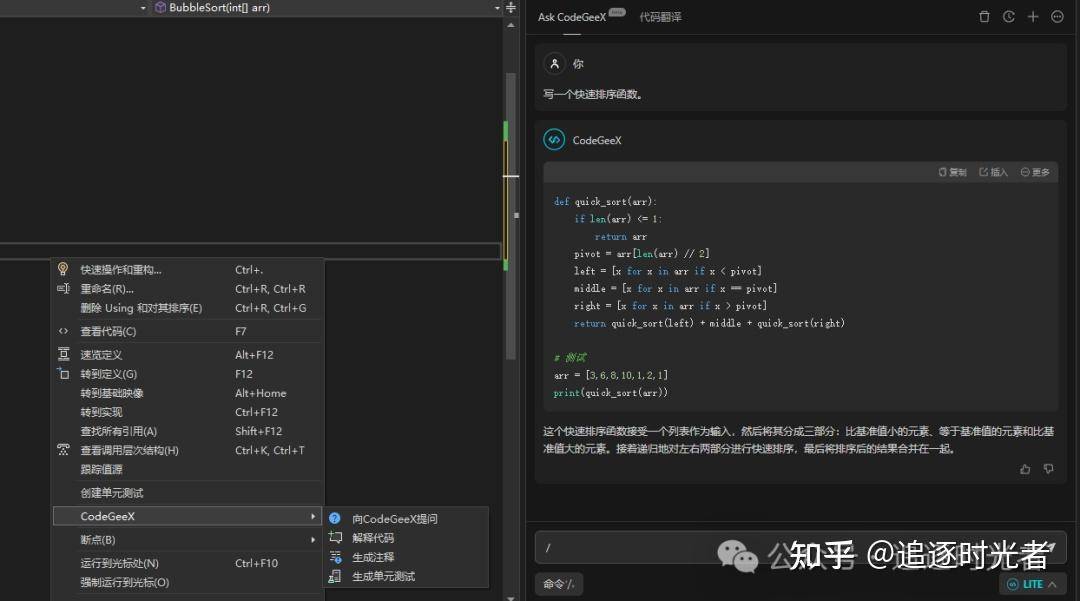
Task: Click the user avatar icon beside 你
Action: coord(554,64)
